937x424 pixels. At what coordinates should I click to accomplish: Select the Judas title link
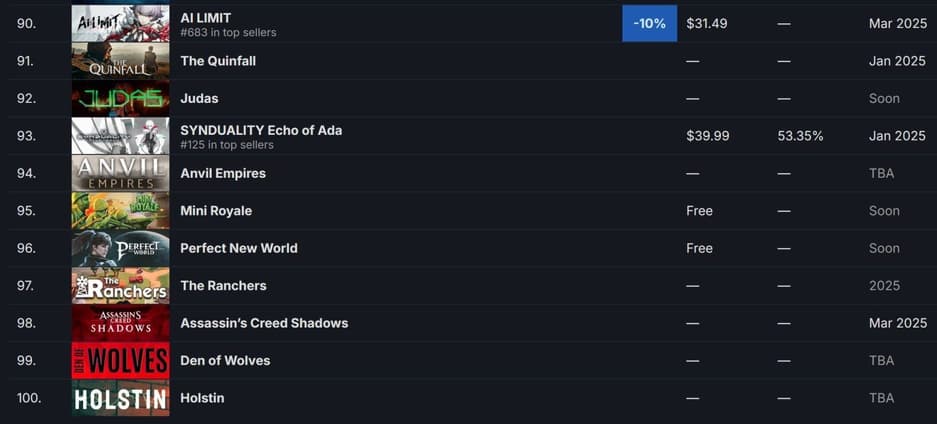click(x=199, y=98)
